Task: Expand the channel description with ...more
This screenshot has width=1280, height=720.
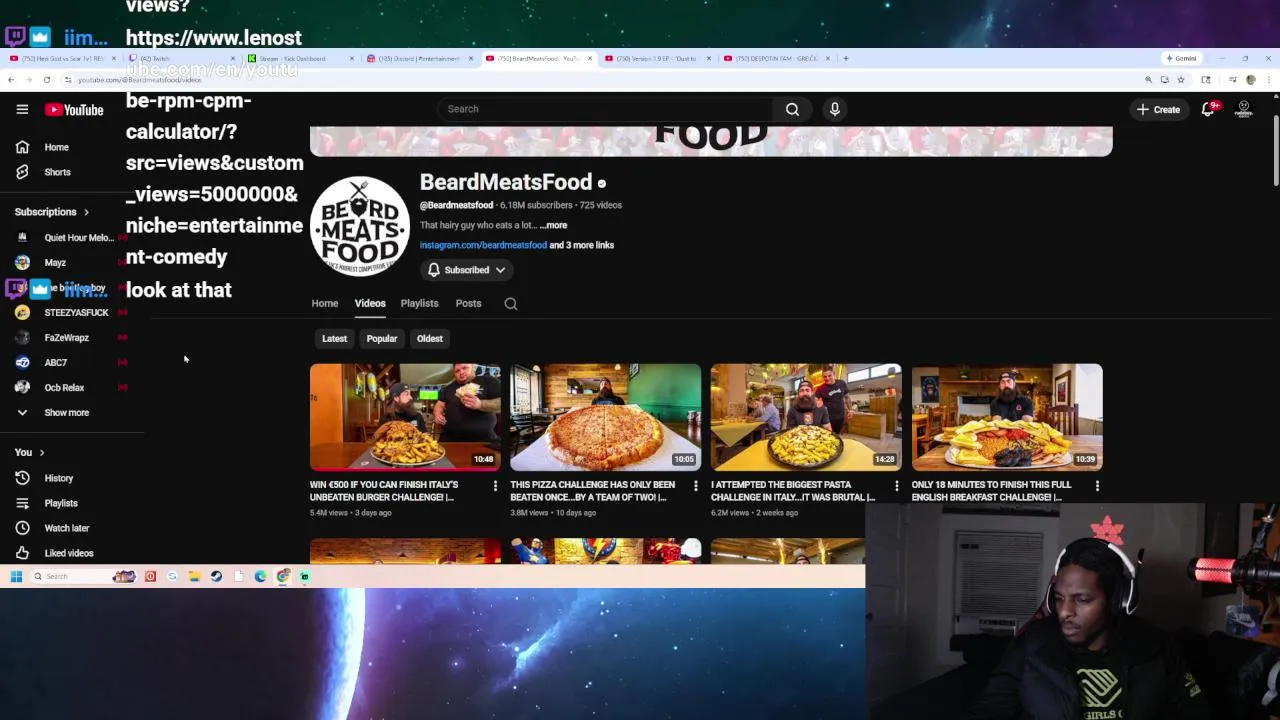Action: click(x=553, y=225)
